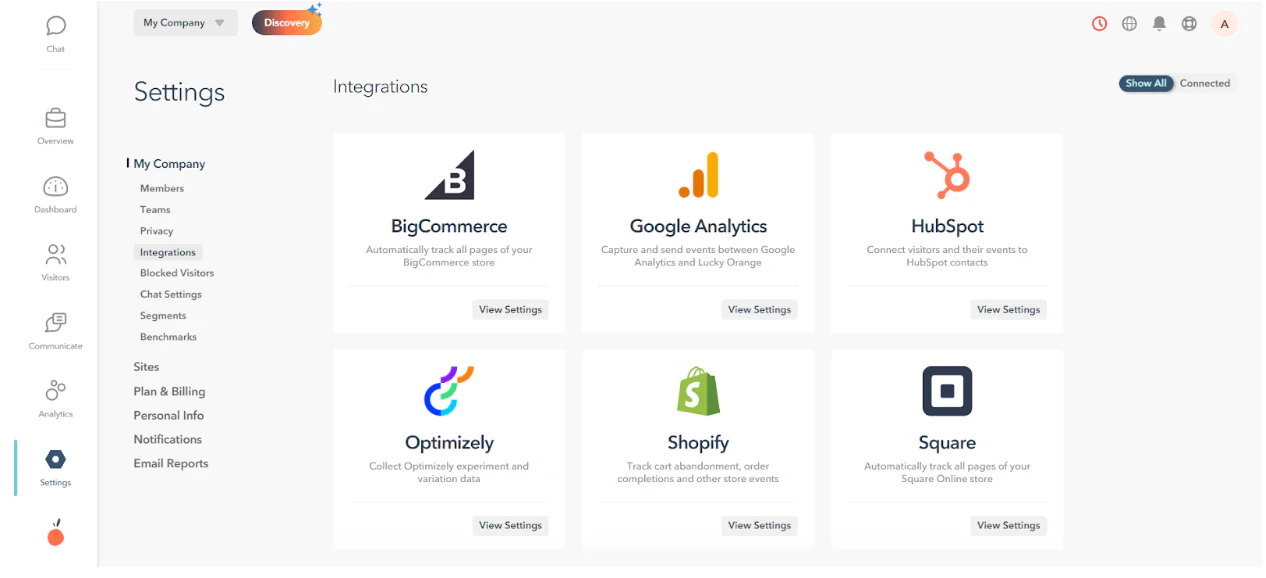Filter integrations by Connected
This screenshot has height=578, width=1266.
1205,83
